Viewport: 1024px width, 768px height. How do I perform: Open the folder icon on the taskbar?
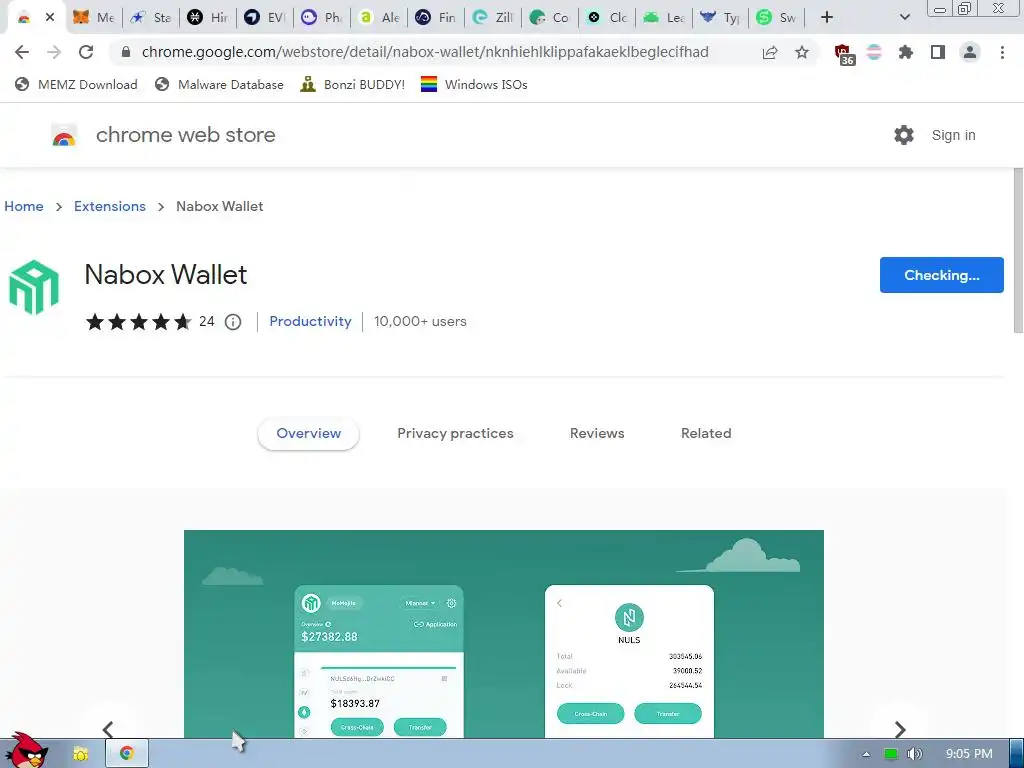pos(80,754)
